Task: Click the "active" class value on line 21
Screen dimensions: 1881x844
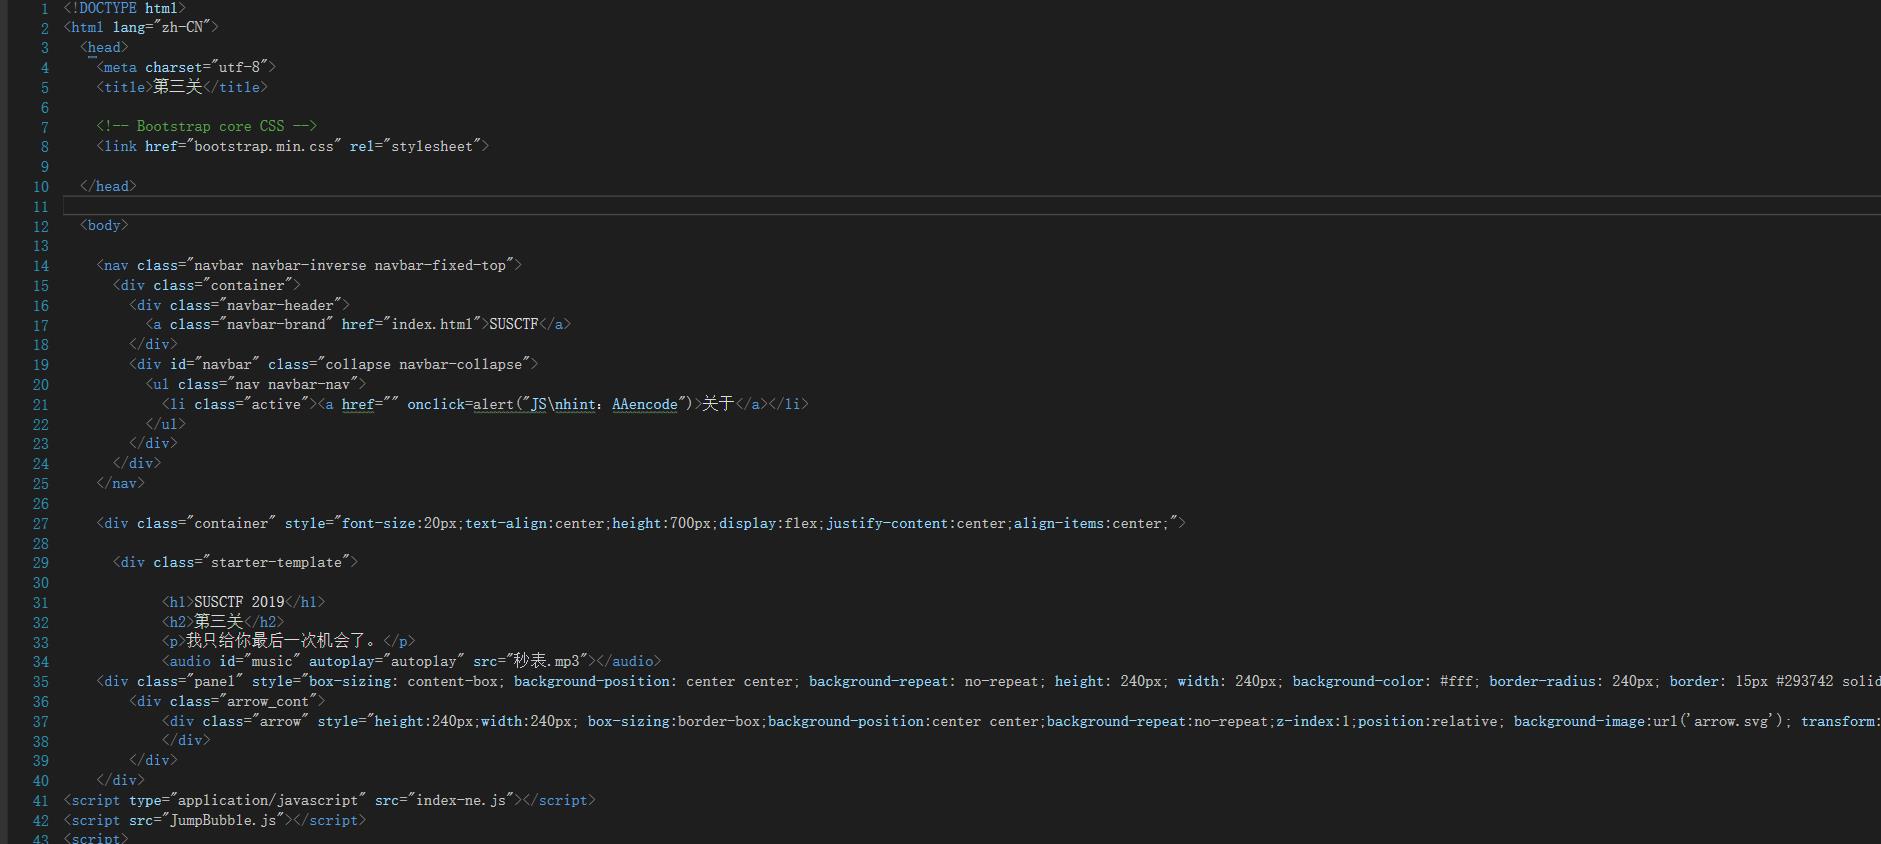Action: [x=276, y=404]
